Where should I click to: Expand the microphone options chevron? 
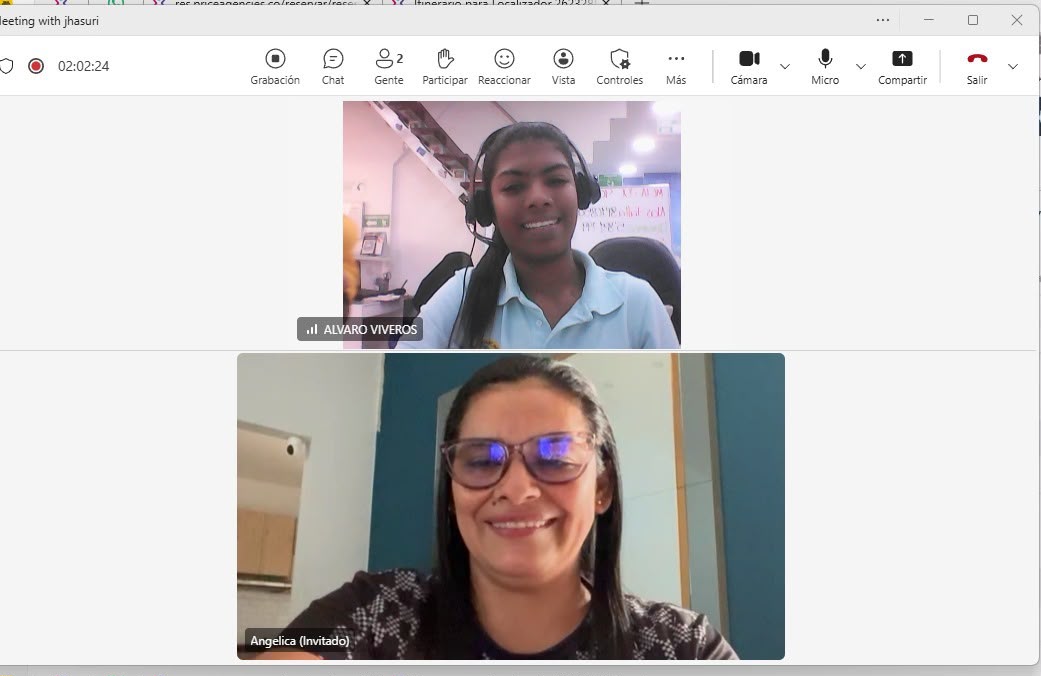pyautogui.click(x=860, y=66)
